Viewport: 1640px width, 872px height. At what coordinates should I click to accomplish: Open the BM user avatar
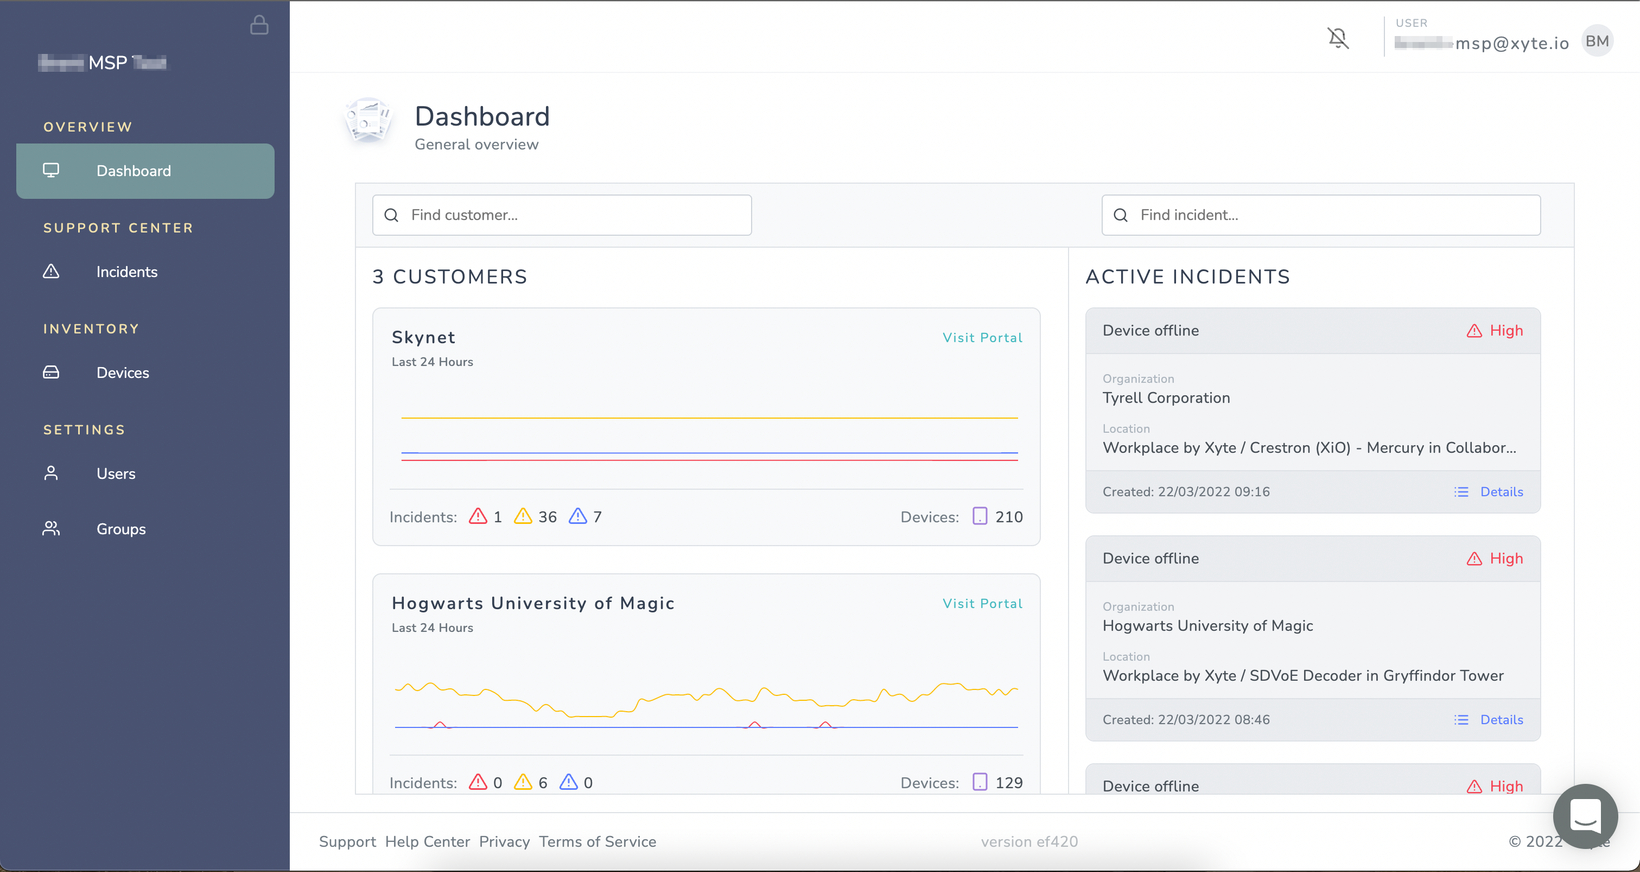[x=1597, y=41]
